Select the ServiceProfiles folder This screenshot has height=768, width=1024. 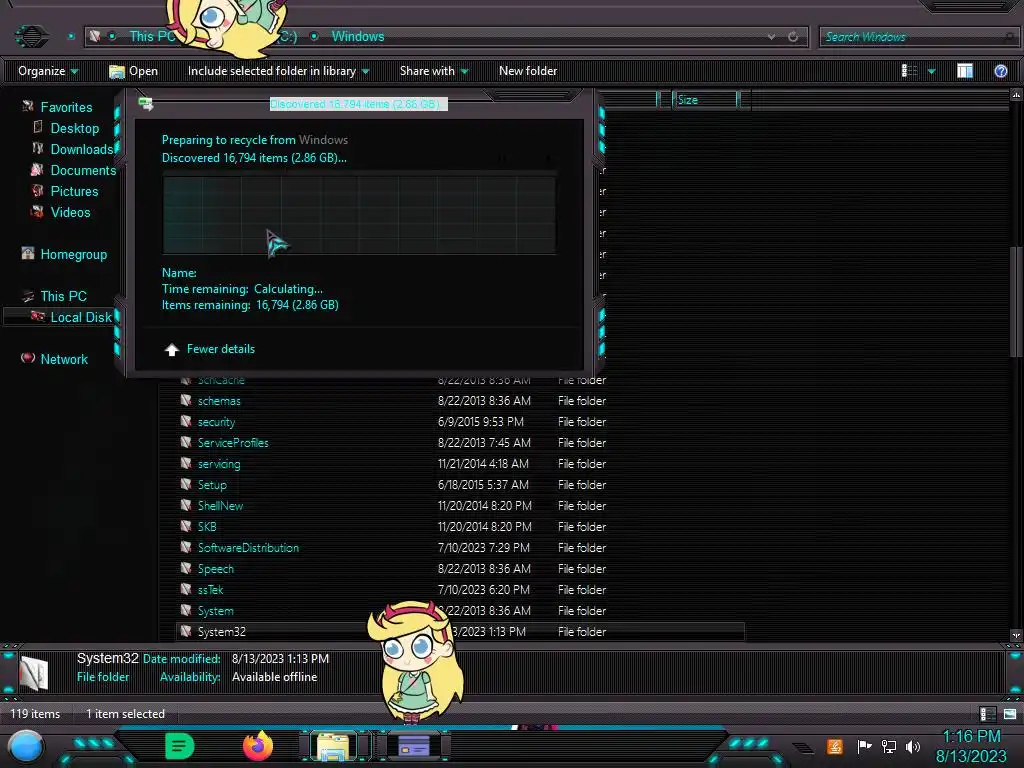[x=233, y=442]
